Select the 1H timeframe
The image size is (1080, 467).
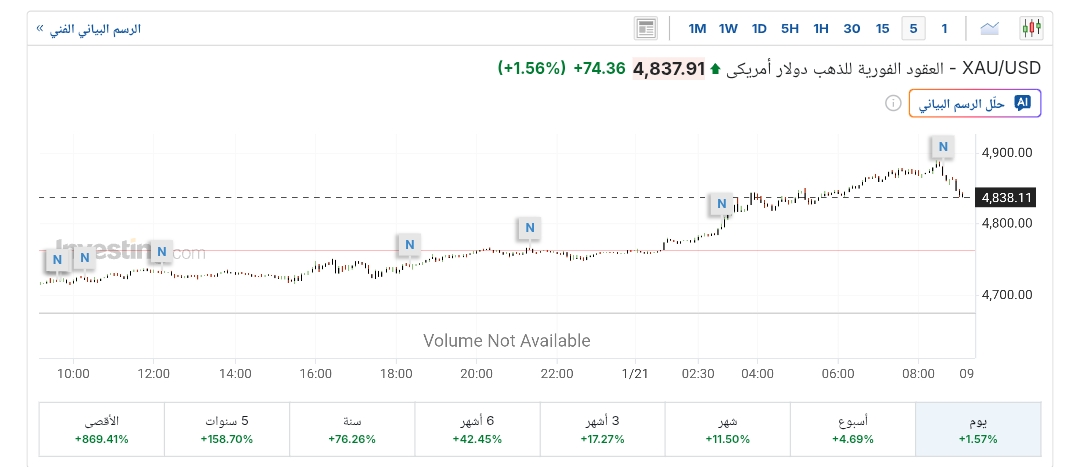821,28
